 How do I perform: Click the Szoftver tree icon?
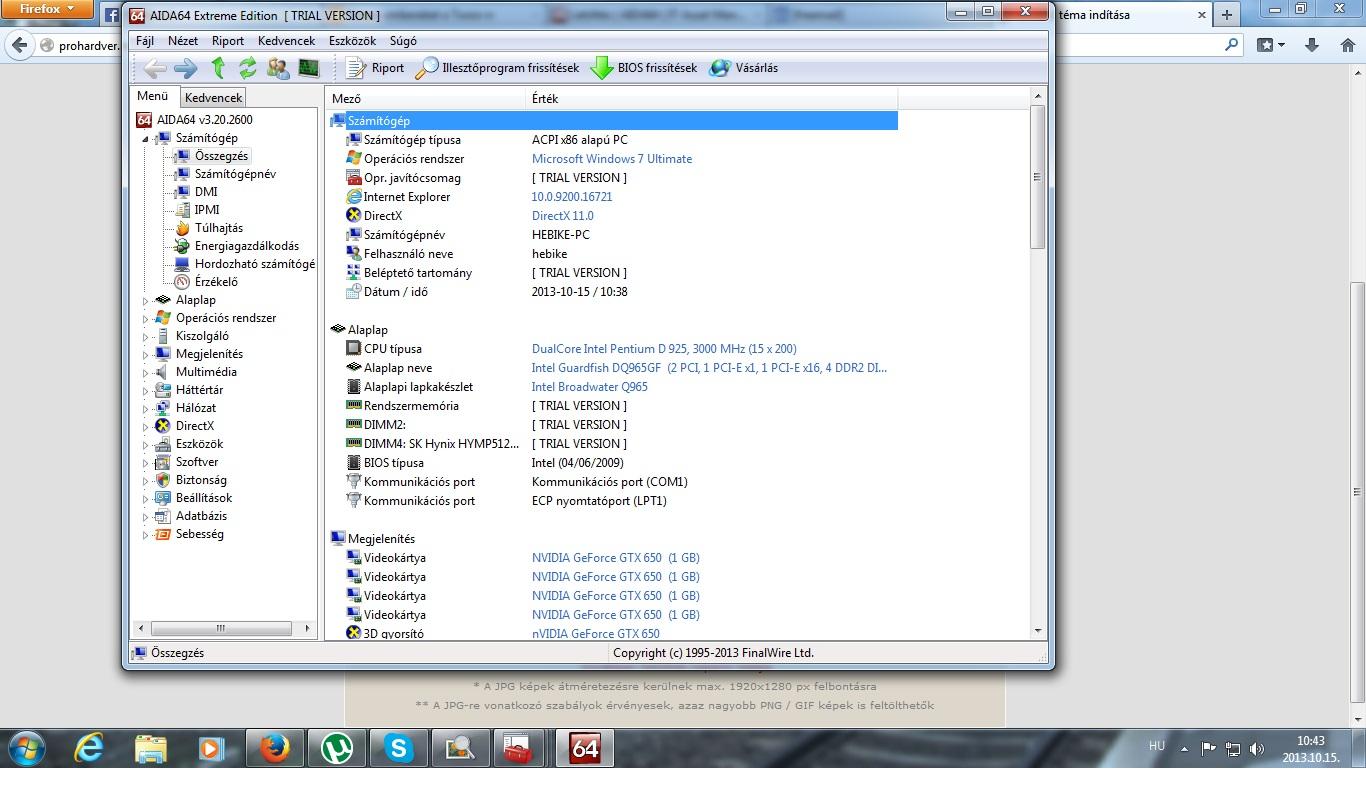(163, 462)
